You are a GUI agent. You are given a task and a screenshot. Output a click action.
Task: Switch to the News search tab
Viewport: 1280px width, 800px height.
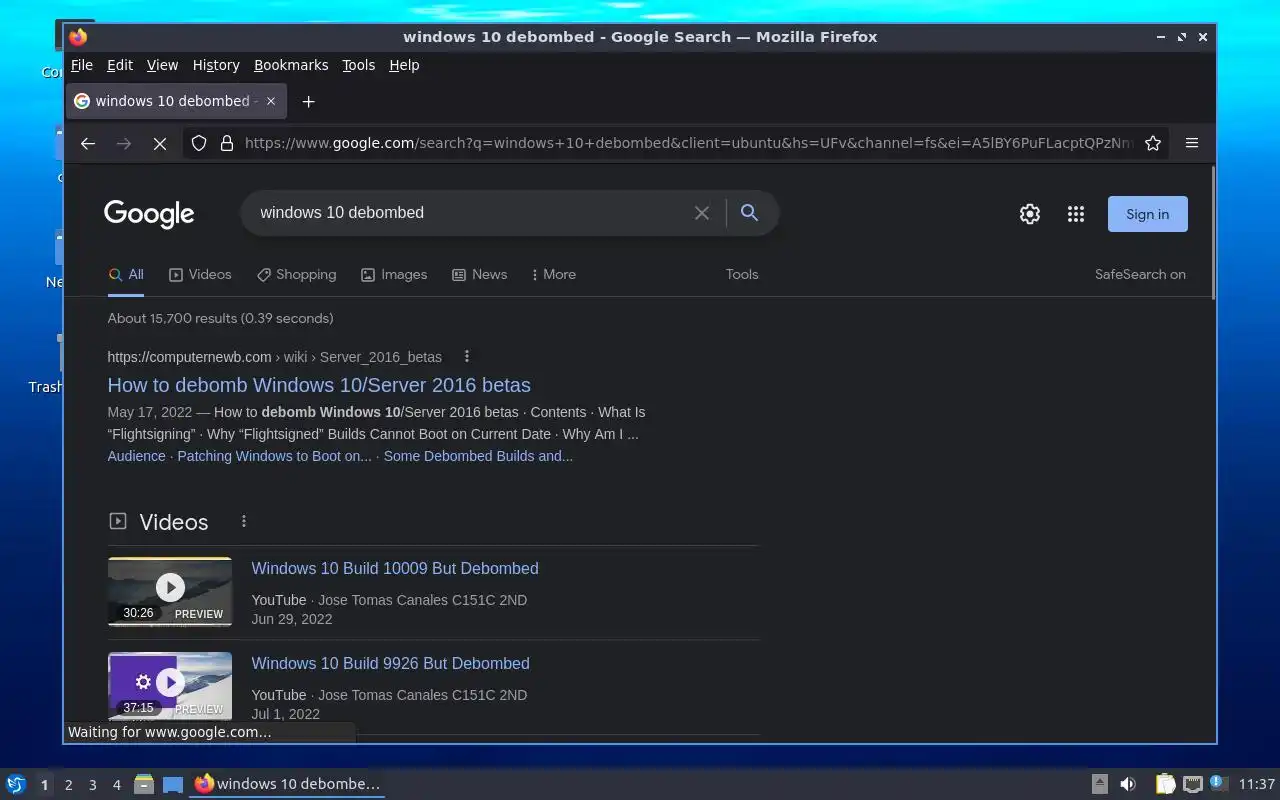[x=479, y=274]
